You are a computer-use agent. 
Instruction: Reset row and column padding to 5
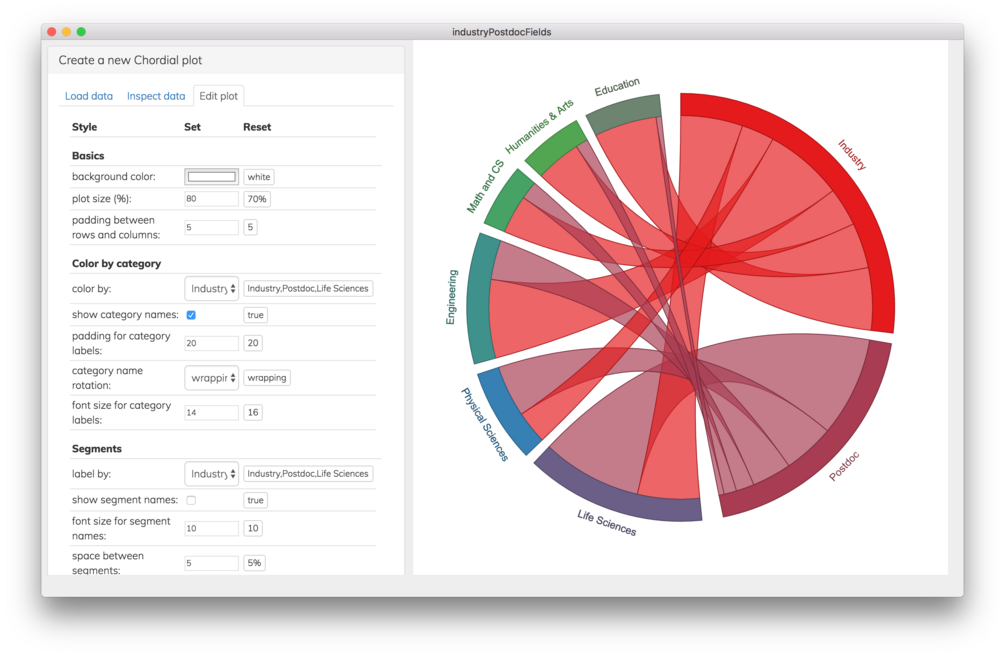point(251,227)
